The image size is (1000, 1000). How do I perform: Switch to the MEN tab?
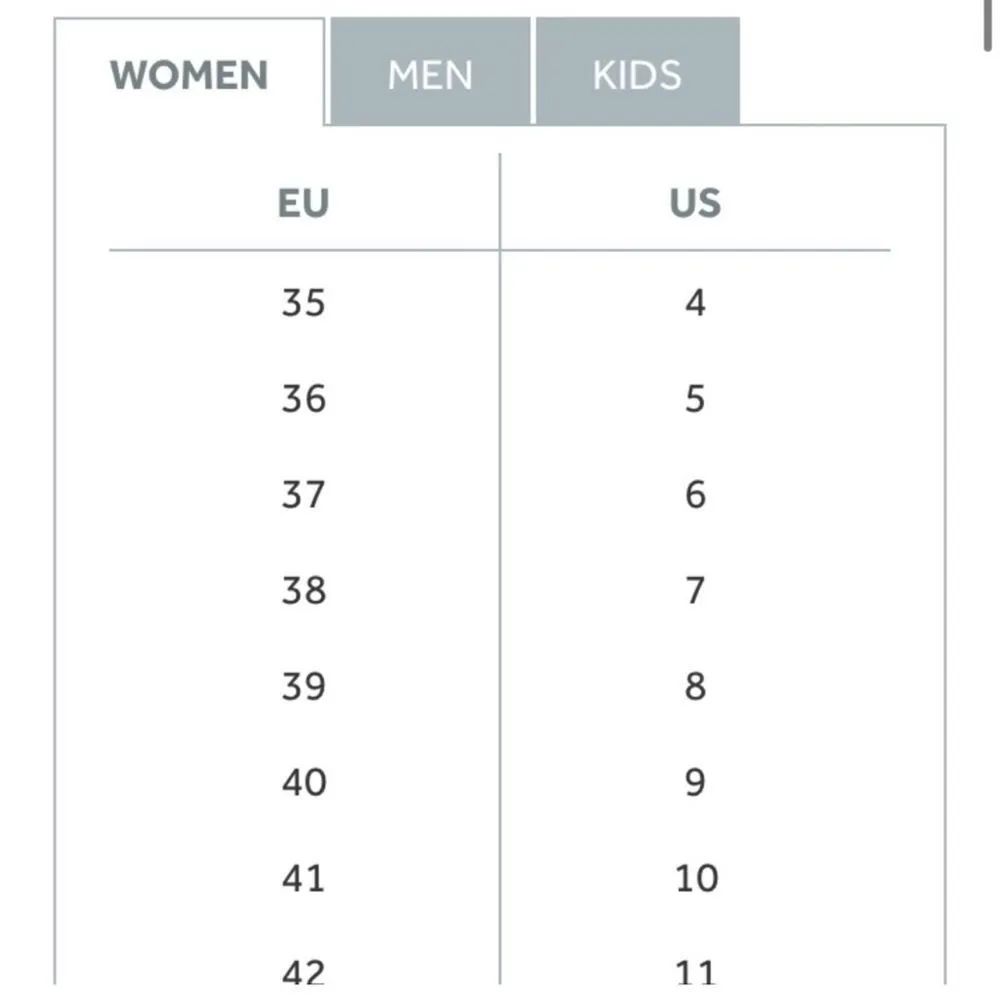point(430,75)
